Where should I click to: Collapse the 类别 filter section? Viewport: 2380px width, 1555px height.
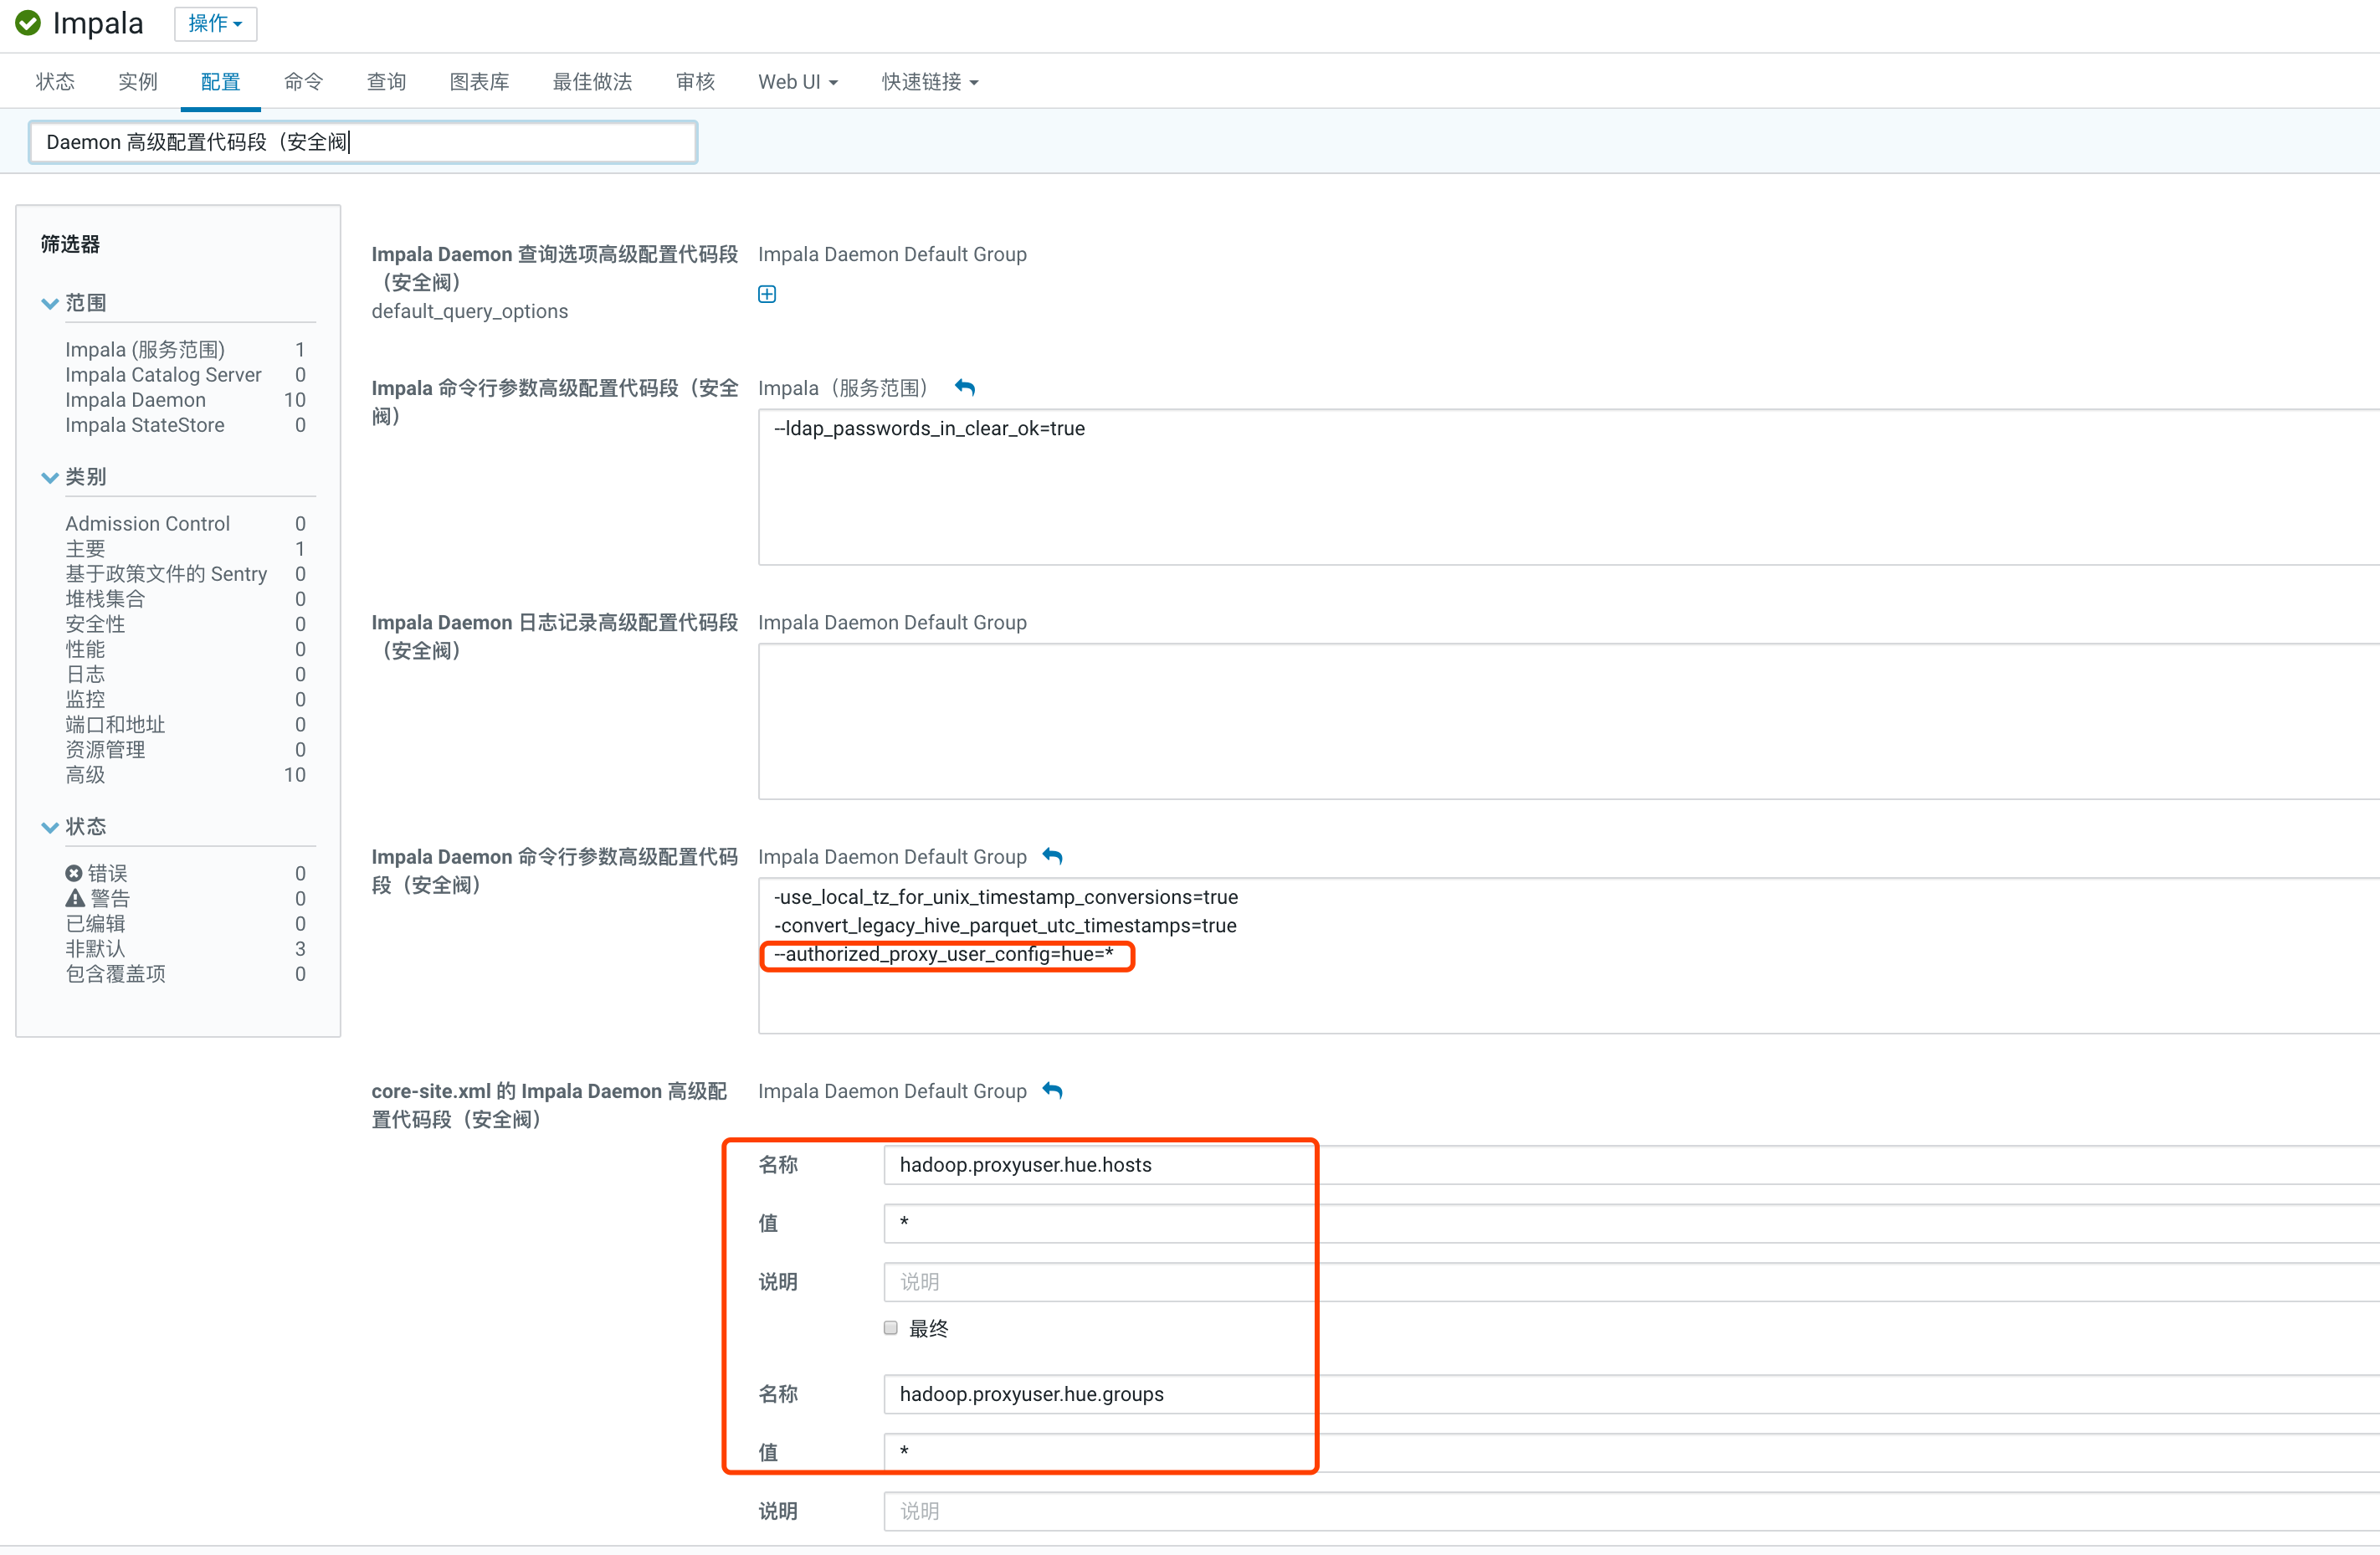click(50, 477)
